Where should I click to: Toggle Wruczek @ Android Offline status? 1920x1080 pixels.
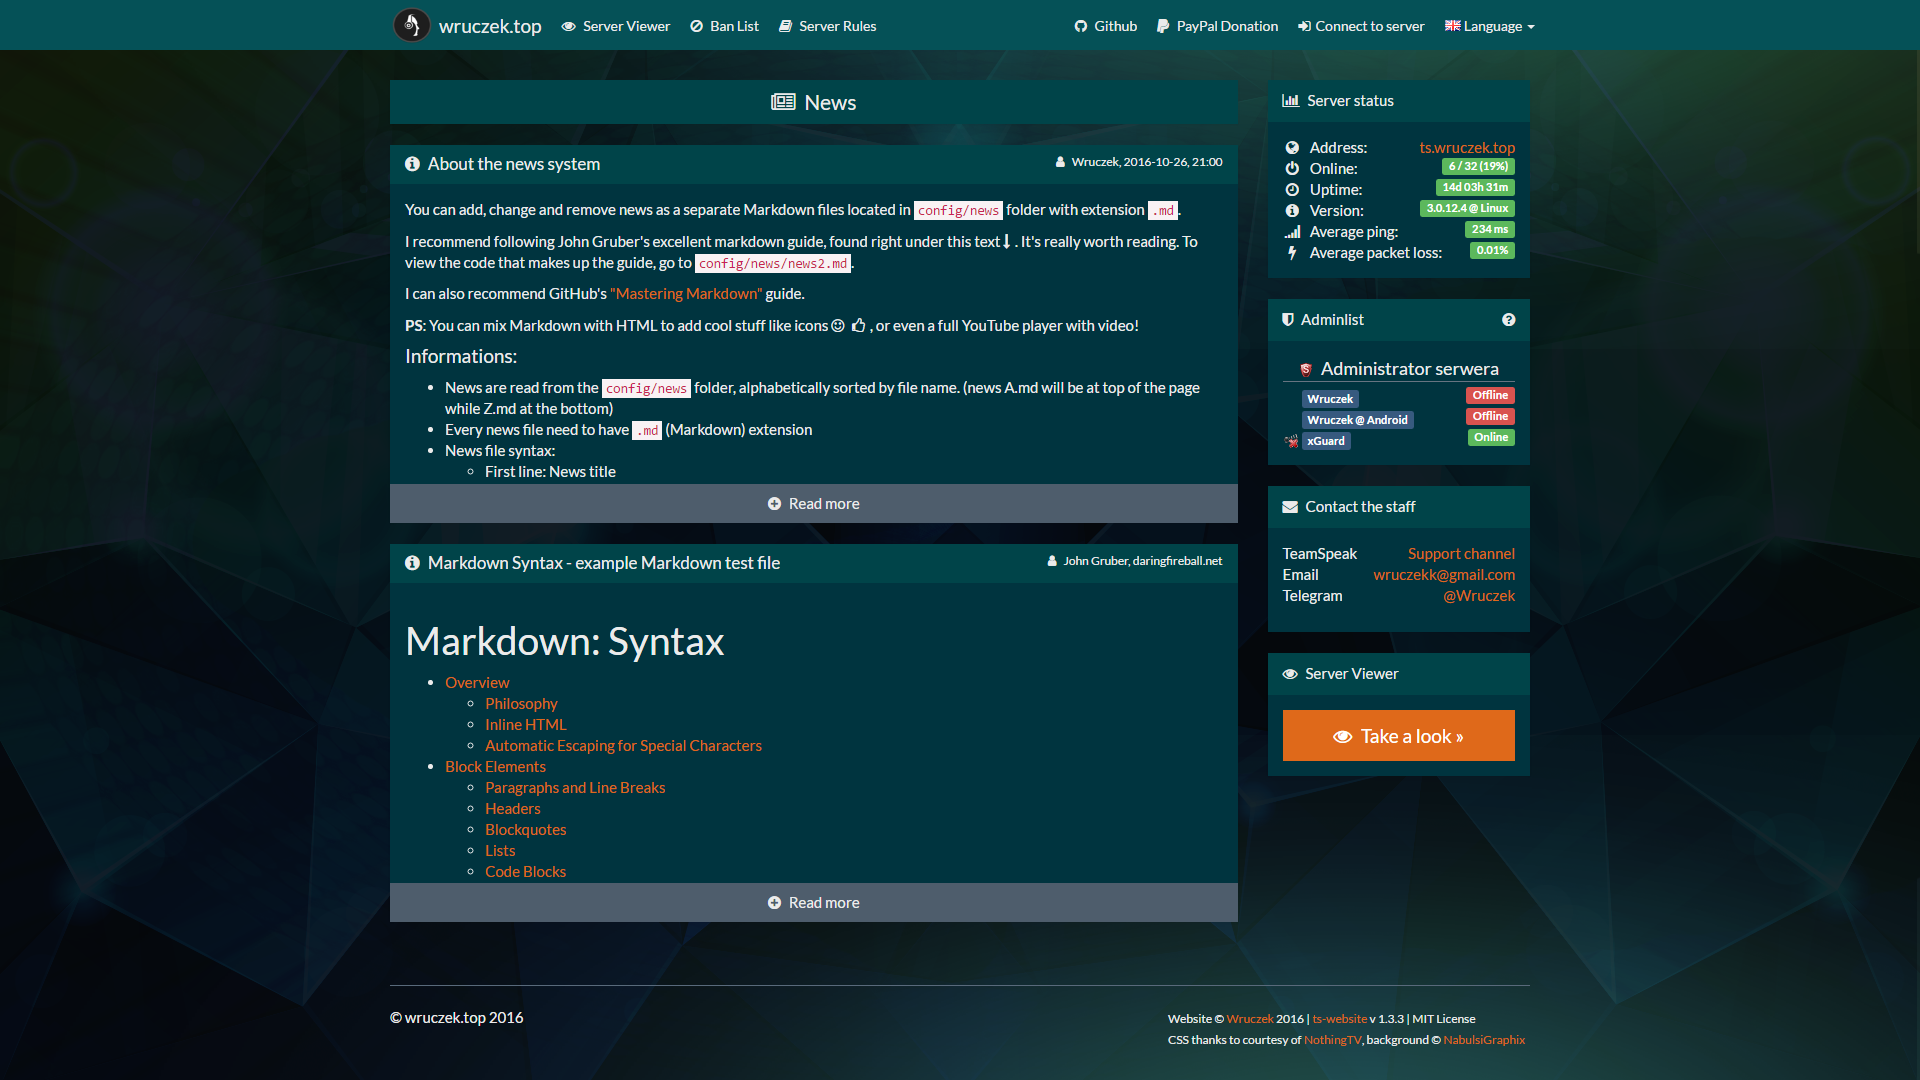pyautogui.click(x=1490, y=418)
